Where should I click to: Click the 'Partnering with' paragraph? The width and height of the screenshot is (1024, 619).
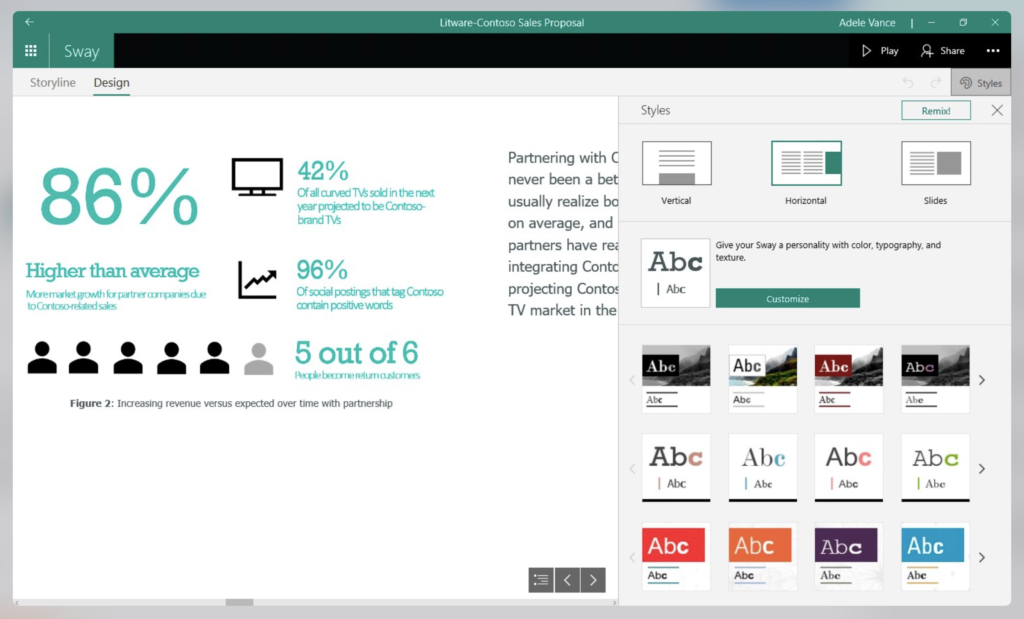(x=562, y=234)
